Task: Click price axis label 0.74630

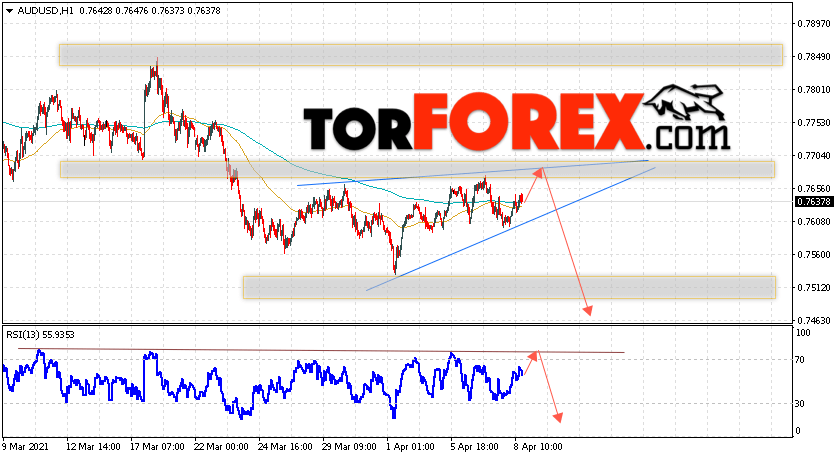Action: [814, 321]
